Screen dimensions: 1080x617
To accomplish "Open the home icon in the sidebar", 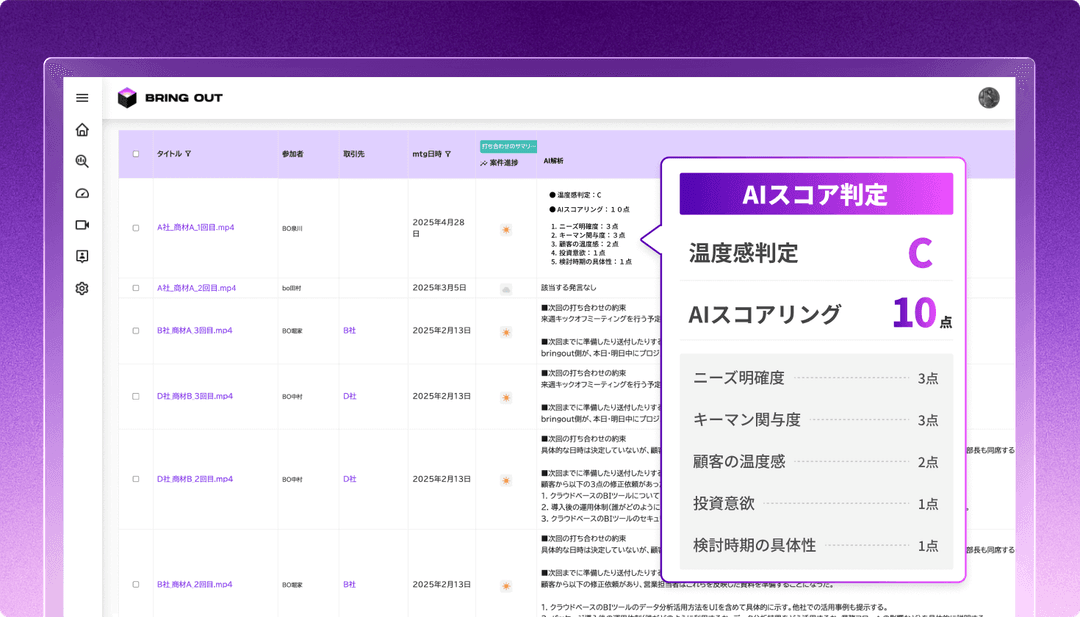I will (x=82, y=130).
